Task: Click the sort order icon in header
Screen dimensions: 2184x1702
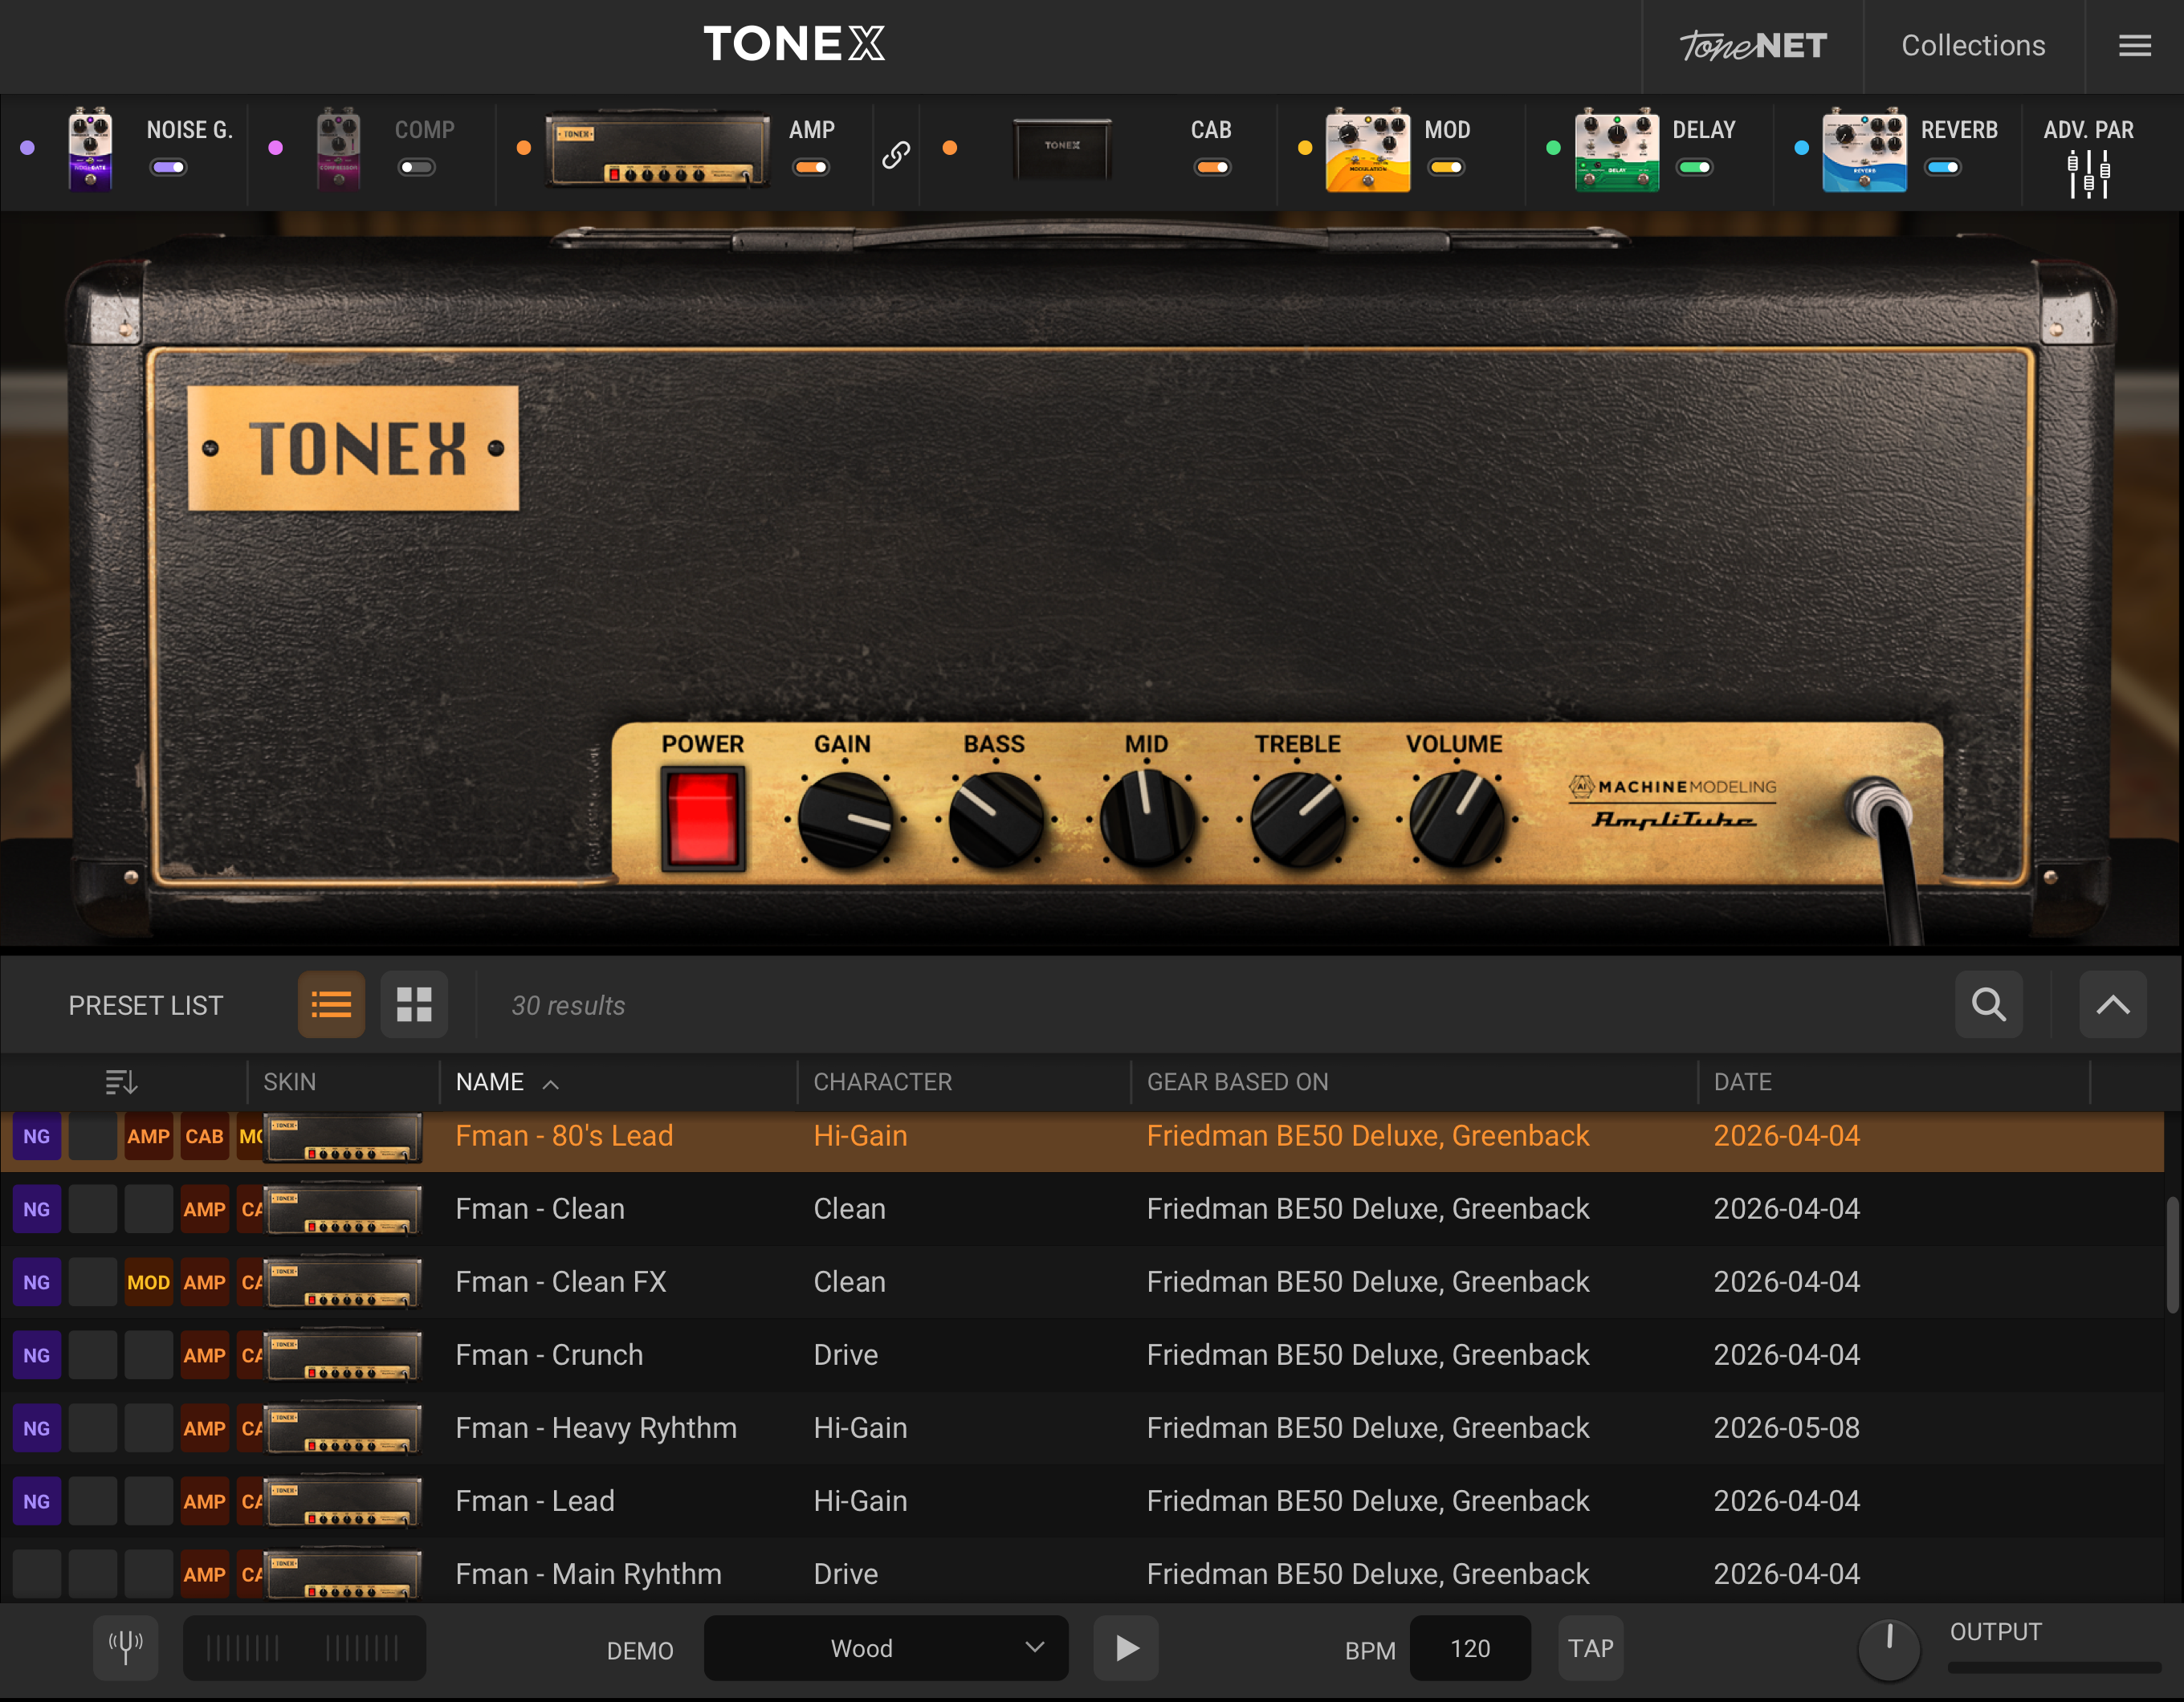Action: [x=121, y=1082]
